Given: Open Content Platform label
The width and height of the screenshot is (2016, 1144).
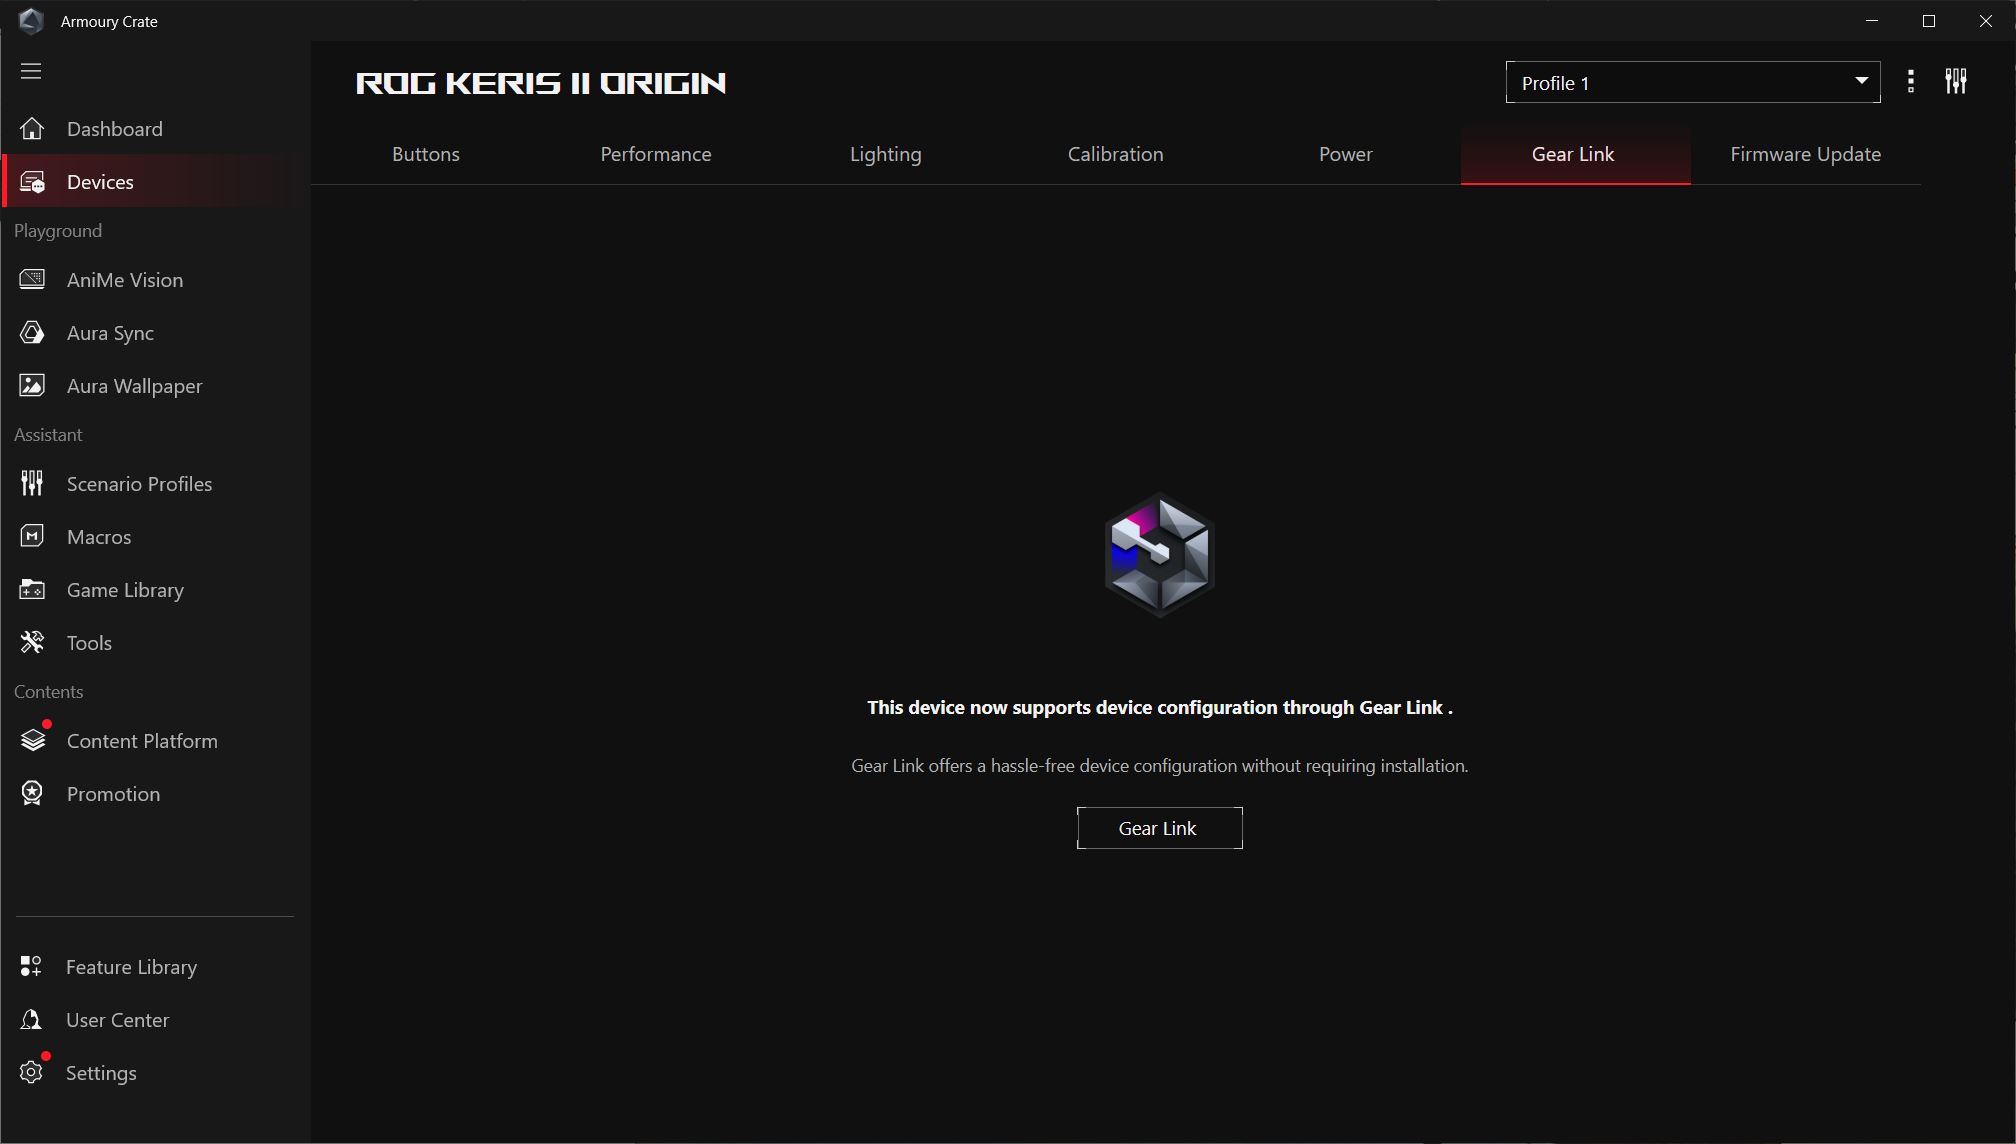Looking at the screenshot, I should 142,741.
